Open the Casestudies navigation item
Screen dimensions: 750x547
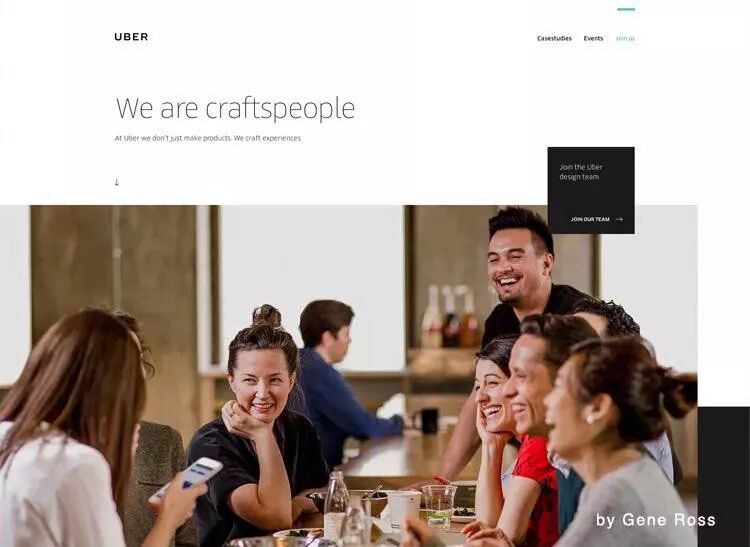tap(554, 38)
